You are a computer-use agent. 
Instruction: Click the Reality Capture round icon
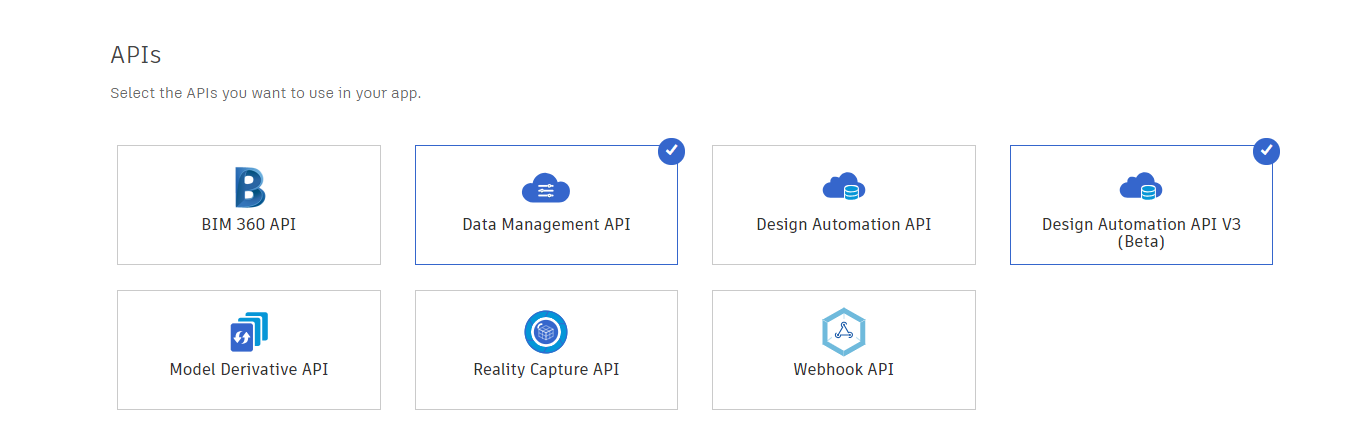pos(546,332)
